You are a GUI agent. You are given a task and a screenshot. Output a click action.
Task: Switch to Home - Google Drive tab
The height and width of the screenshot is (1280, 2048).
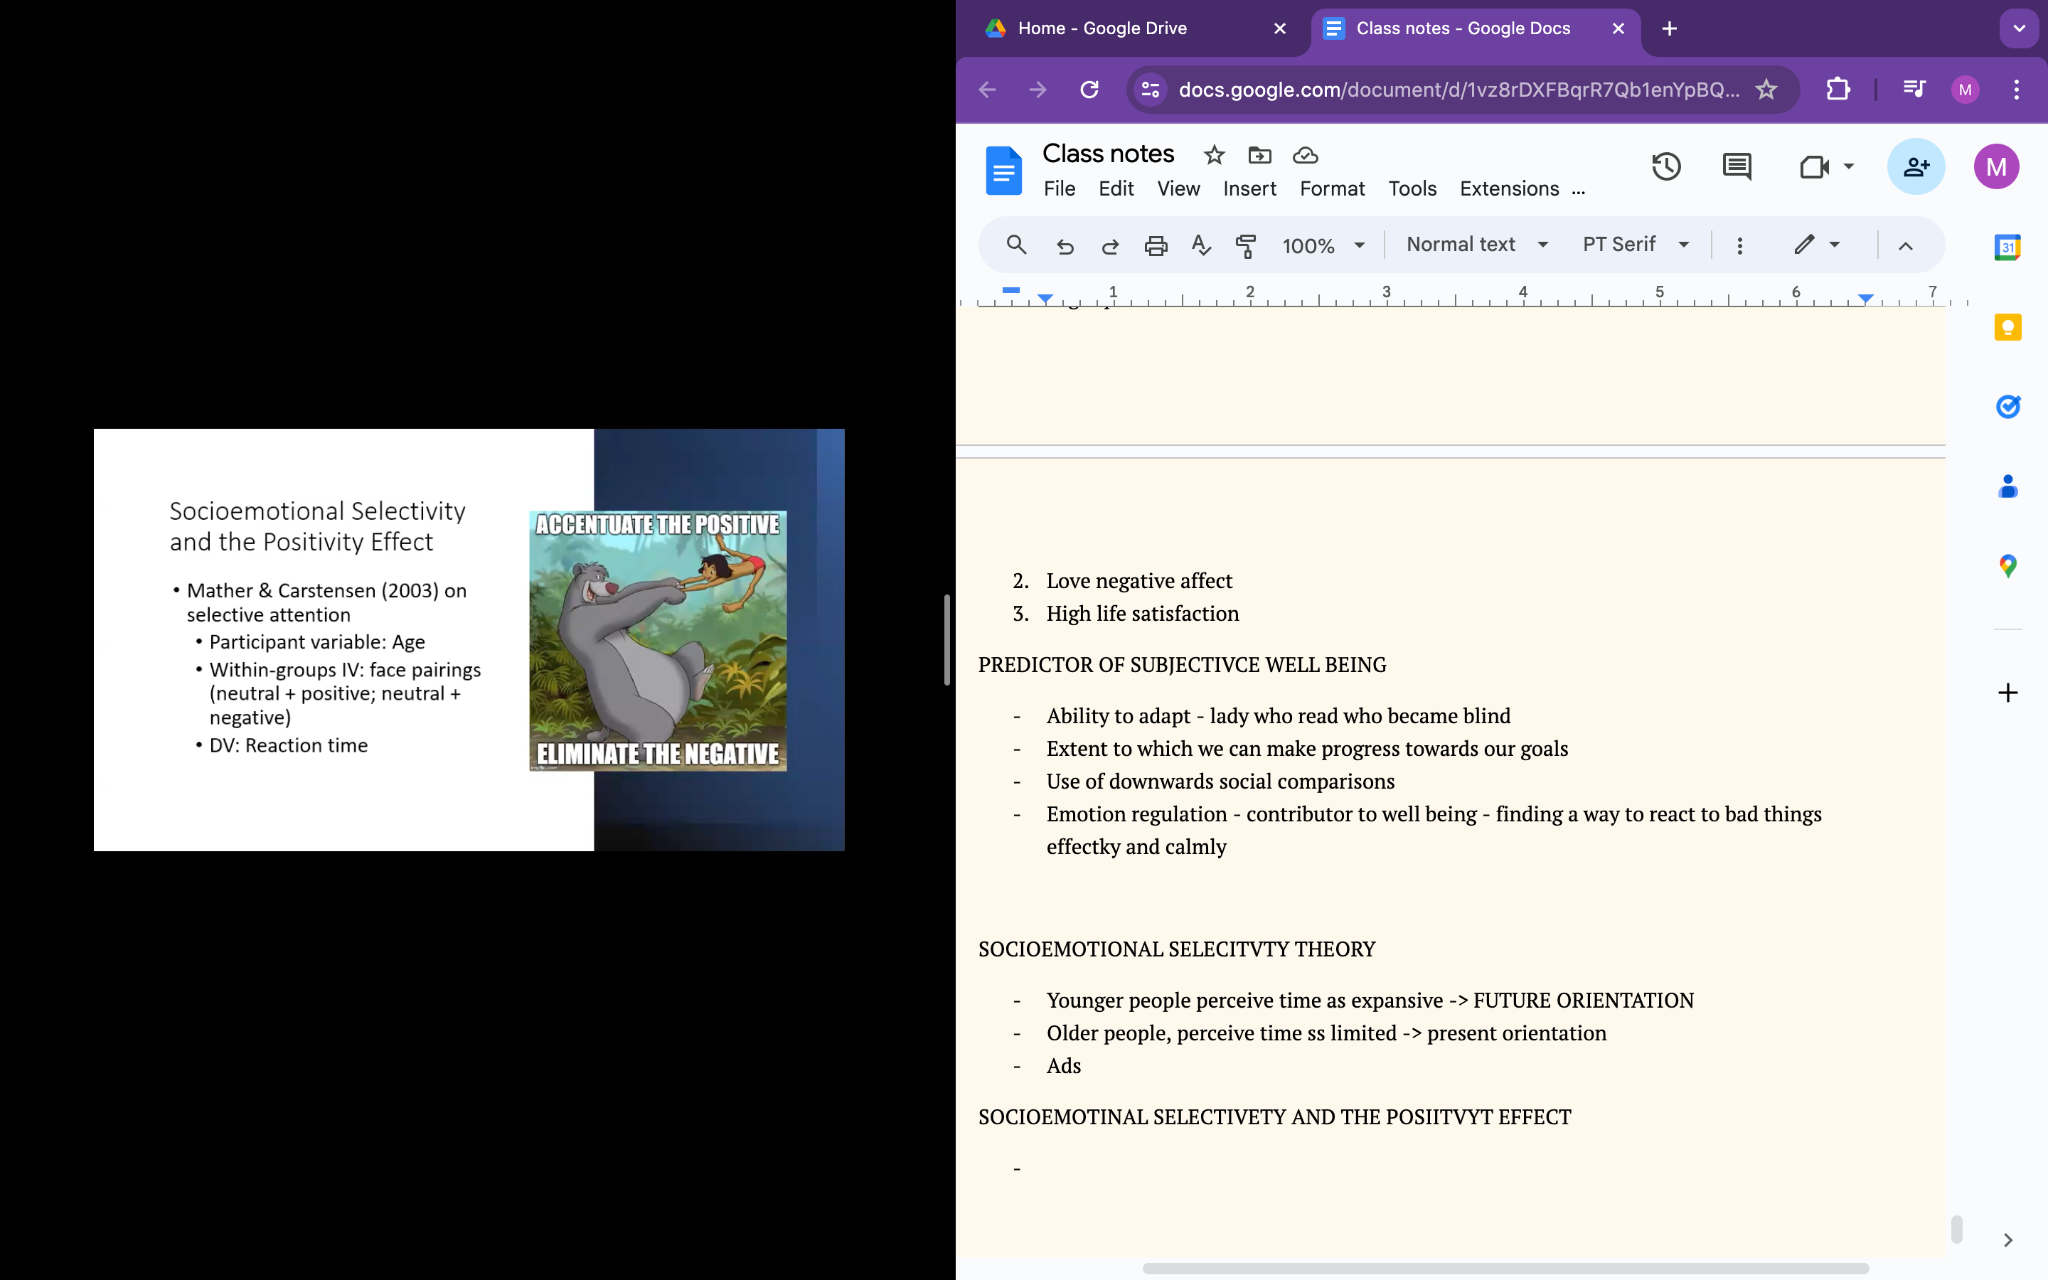1102,28
